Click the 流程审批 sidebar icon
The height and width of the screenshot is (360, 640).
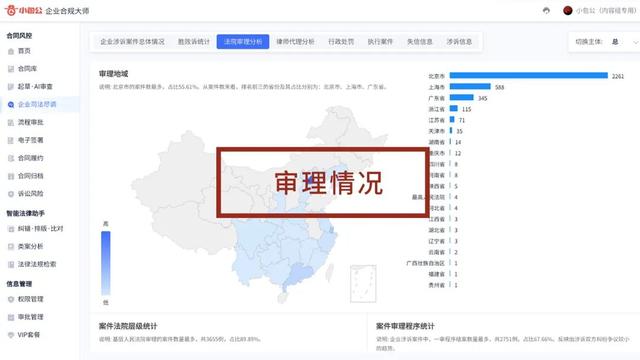point(11,122)
